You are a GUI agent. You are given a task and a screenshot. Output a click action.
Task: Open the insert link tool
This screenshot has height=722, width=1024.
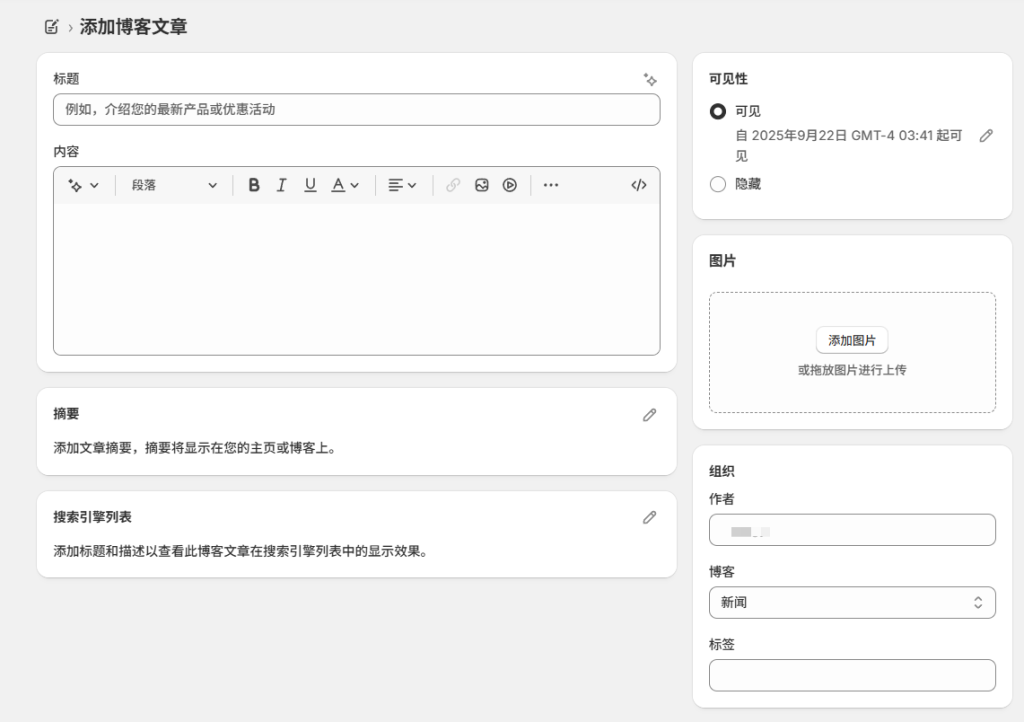pos(451,185)
